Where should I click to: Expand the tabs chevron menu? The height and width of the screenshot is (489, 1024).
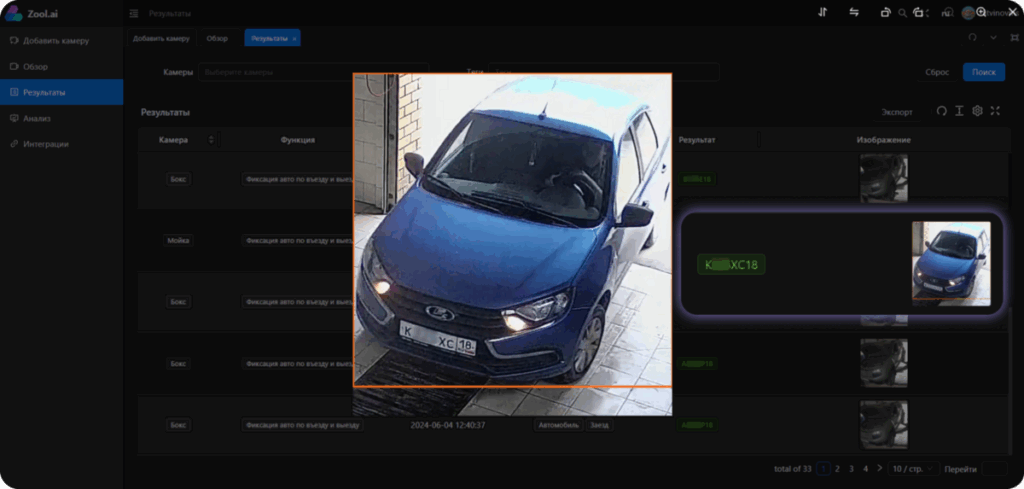coord(993,38)
